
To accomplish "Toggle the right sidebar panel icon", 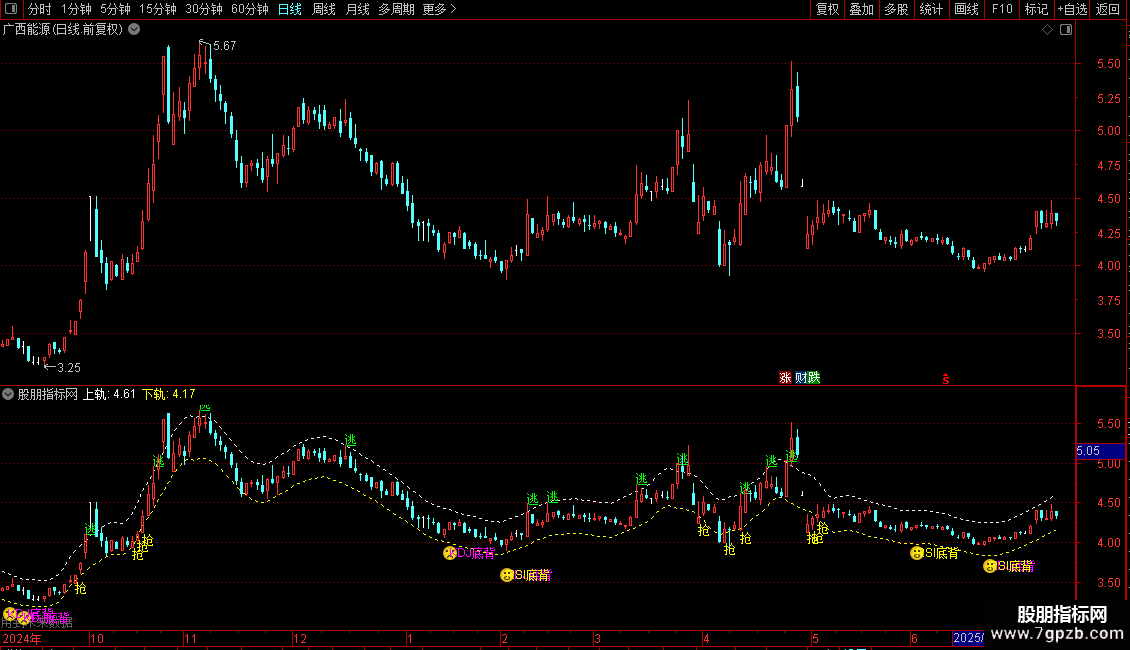I will tap(1066, 30).
